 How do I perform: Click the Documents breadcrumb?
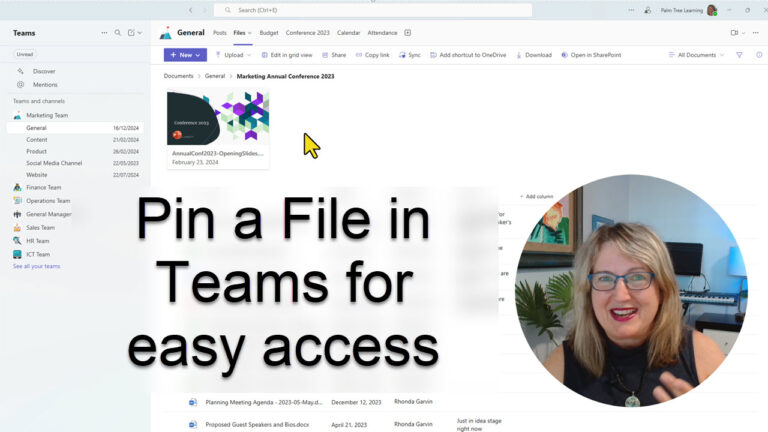(178, 76)
